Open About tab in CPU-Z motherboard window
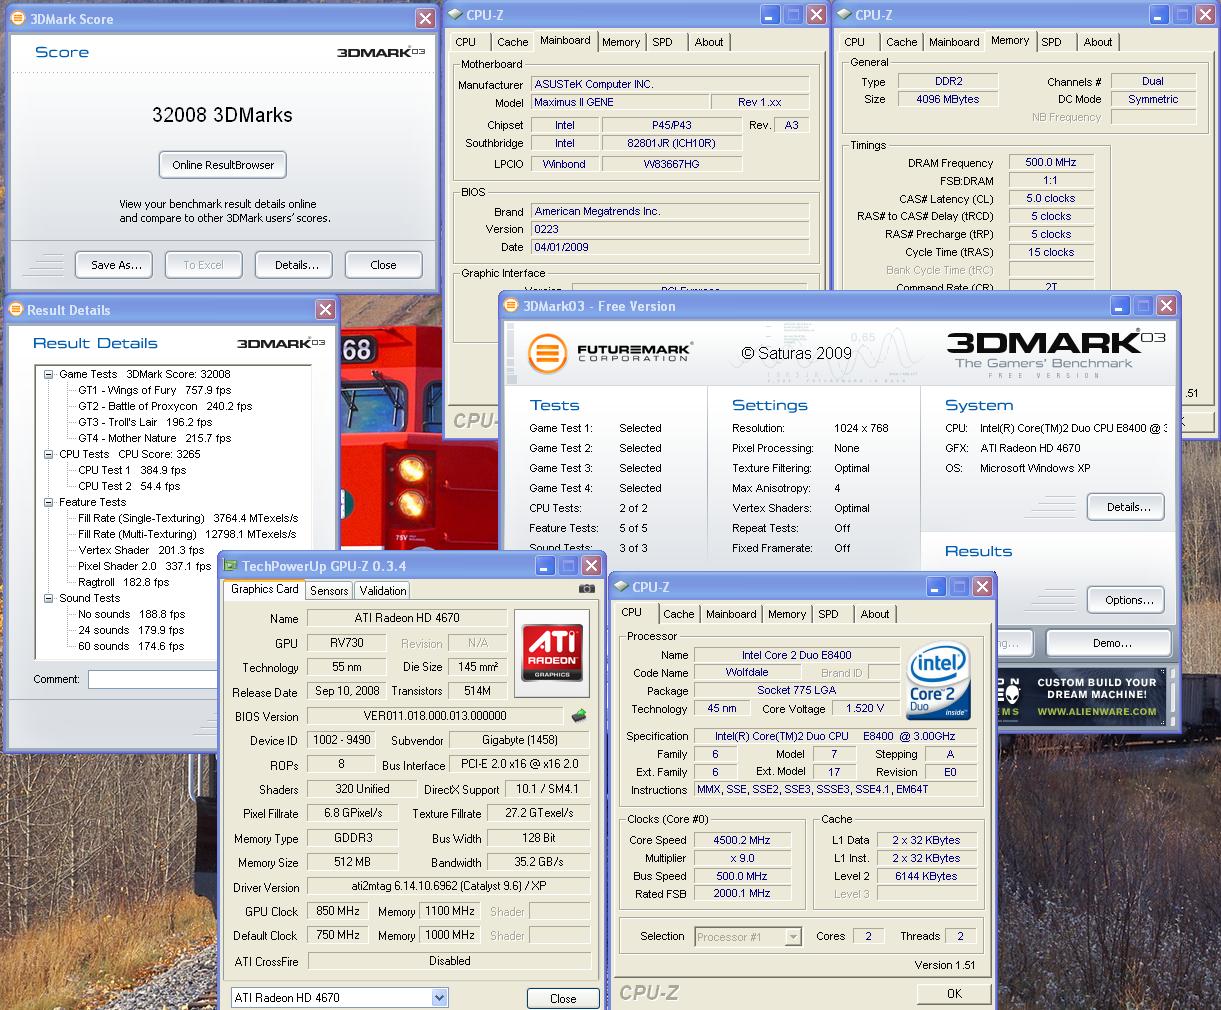The height and width of the screenshot is (1010, 1221). (x=709, y=42)
